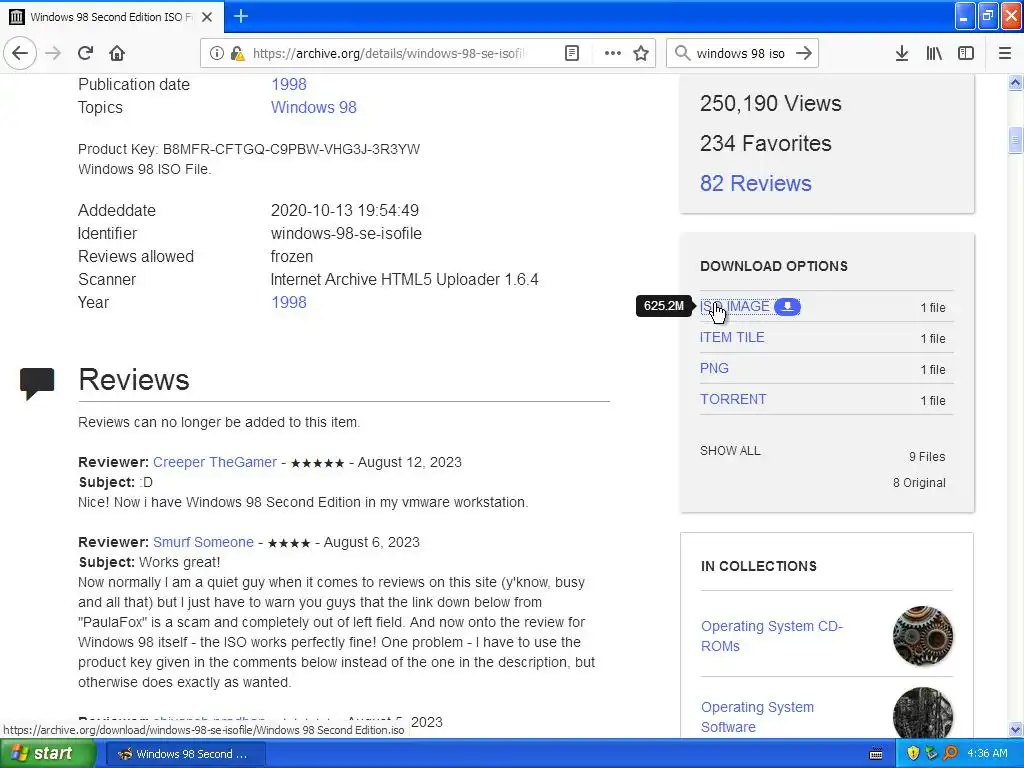Viewport: 1024px width, 768px height.
Task: Open the 1998 Year link
Action: pos(289,302)
